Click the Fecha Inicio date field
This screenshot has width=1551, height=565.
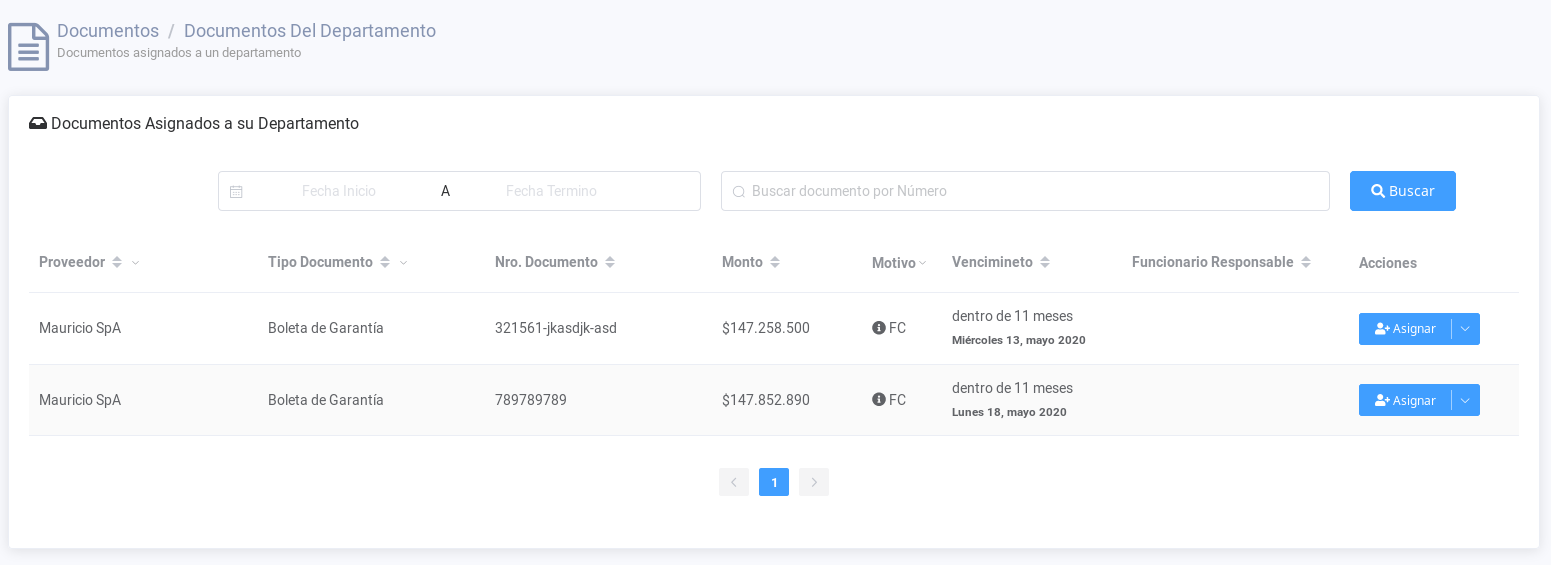pyautogui.click(x=339, y=191)
